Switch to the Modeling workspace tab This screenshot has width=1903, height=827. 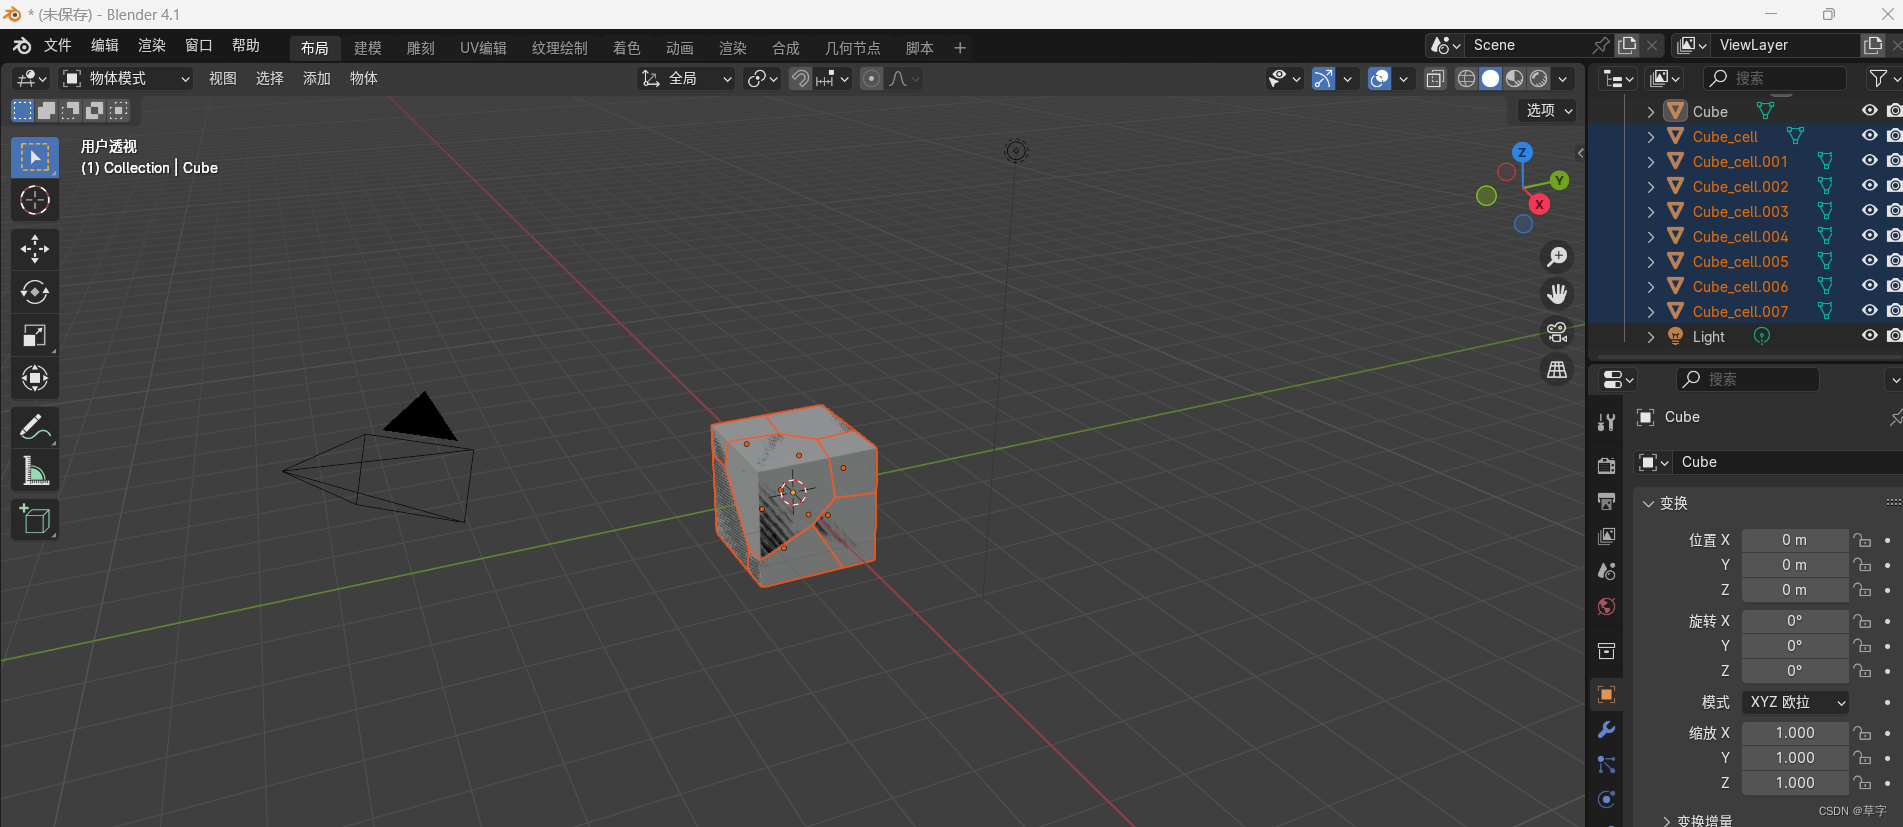(368, 48)
